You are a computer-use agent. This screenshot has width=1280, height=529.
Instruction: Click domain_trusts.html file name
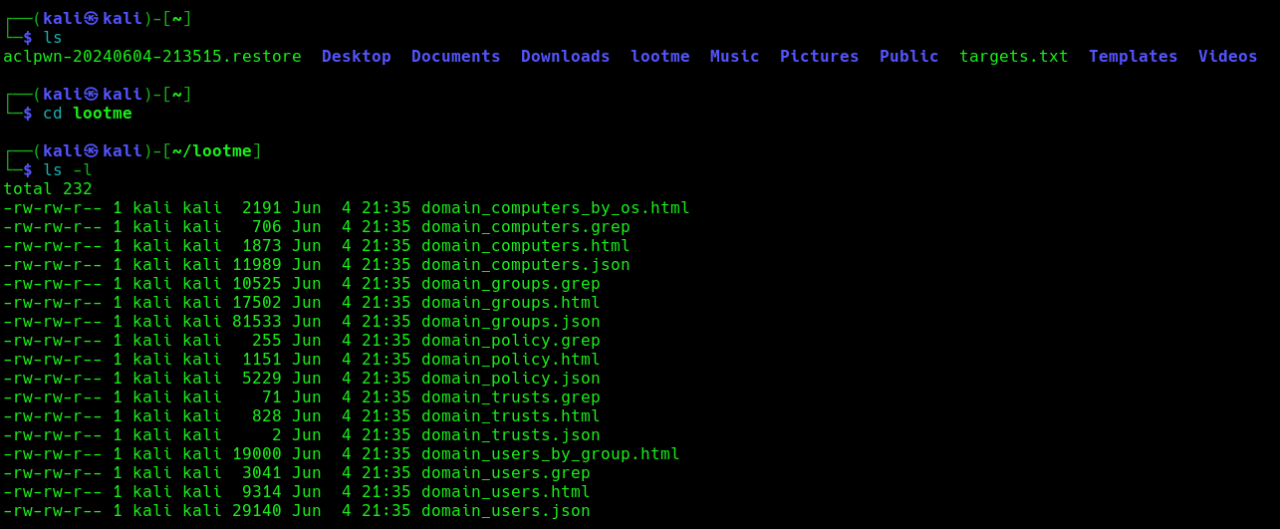click(510, 416)
